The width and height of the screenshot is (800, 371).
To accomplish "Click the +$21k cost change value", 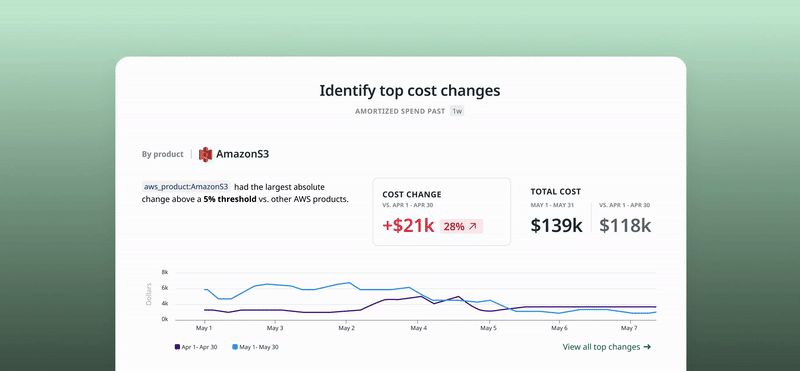I will pyautogui.click(x=408, y=226).
